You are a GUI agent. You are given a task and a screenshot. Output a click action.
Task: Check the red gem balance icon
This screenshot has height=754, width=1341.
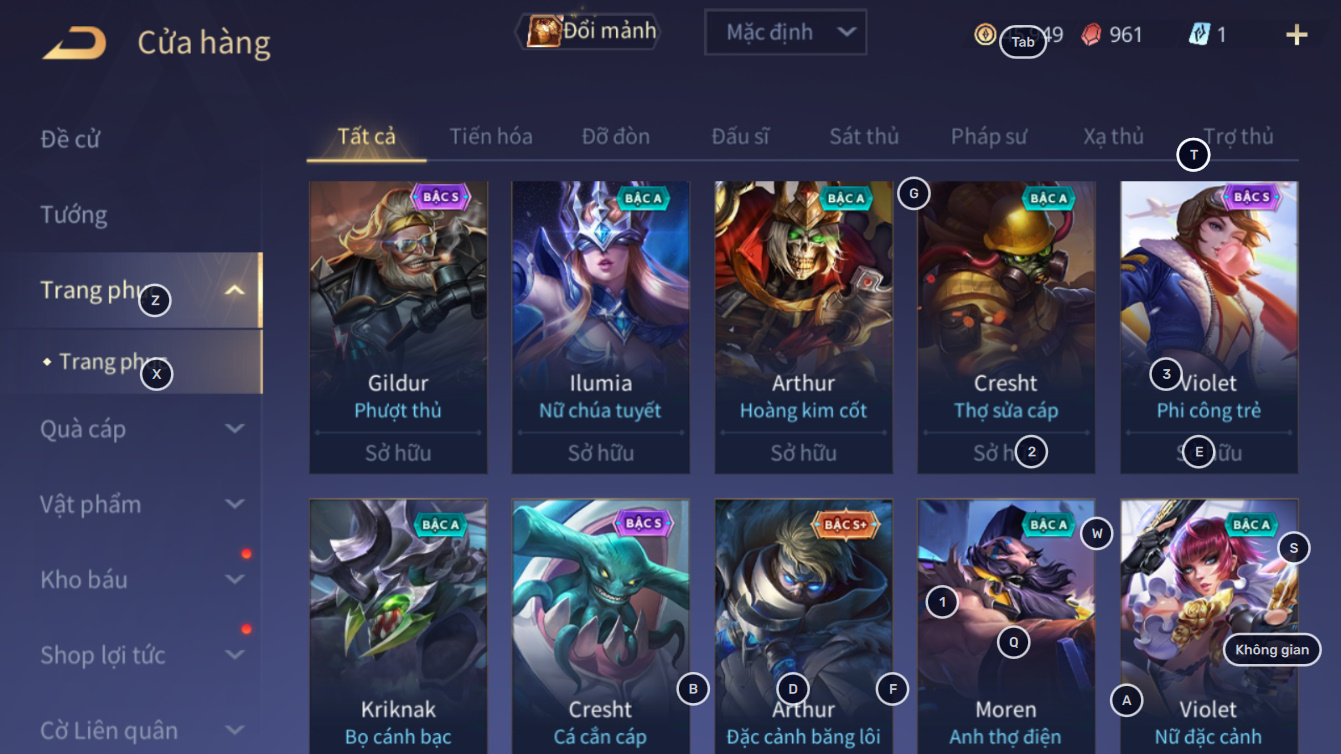coord(1091,34)
